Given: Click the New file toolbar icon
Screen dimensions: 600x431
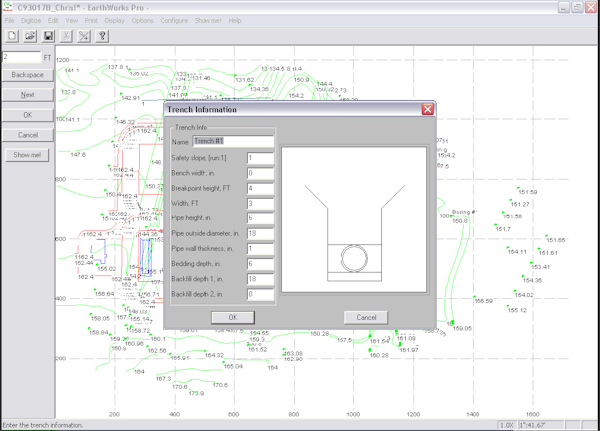Looking at the screenshot, I should [x=12, y=36].
